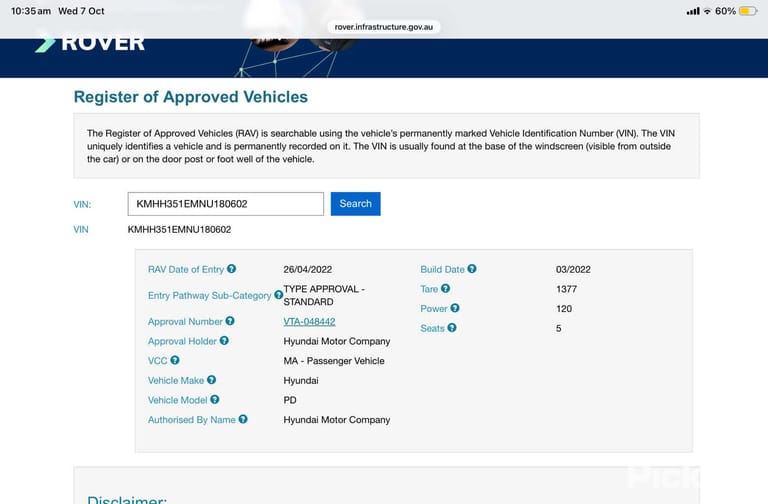Tap the 60% battery percentage text
This screenshot has width=768, height=504.
(725, 11)
